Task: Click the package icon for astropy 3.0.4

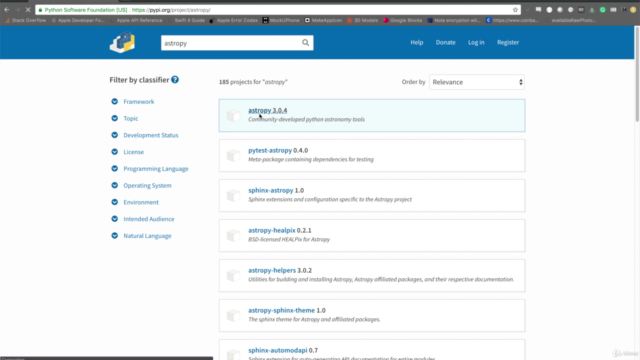Action: tap(233, 116)
